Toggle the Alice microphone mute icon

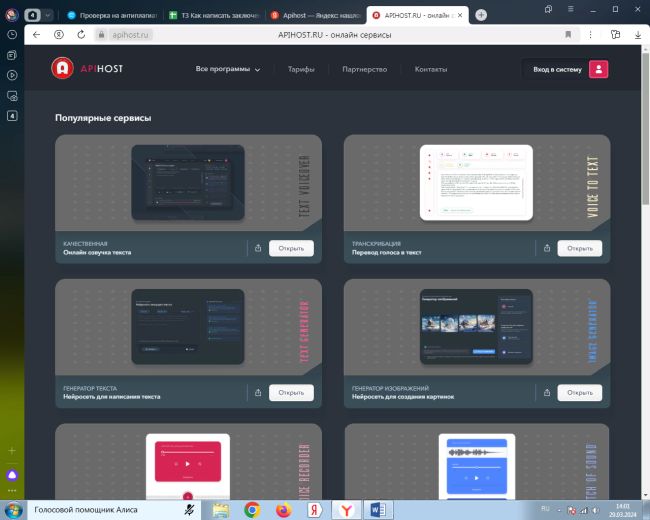pos(189,510)
